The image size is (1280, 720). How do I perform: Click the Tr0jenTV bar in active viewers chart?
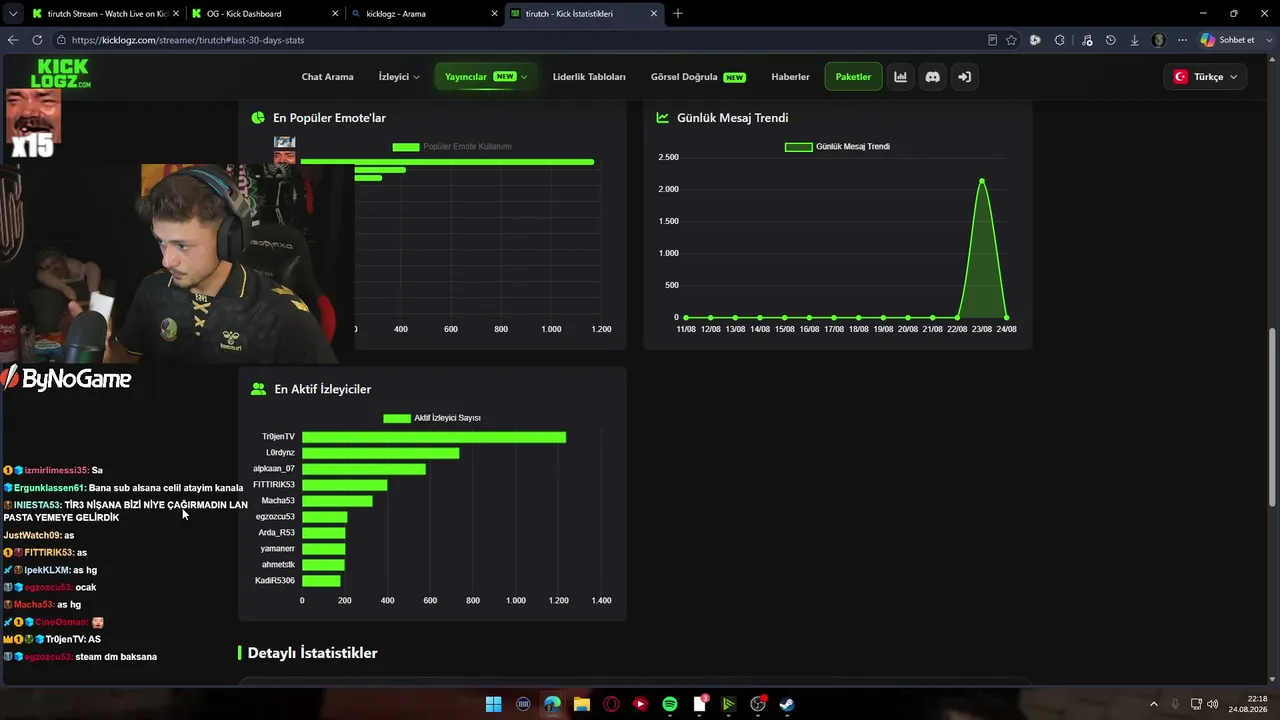coord(434,437)
